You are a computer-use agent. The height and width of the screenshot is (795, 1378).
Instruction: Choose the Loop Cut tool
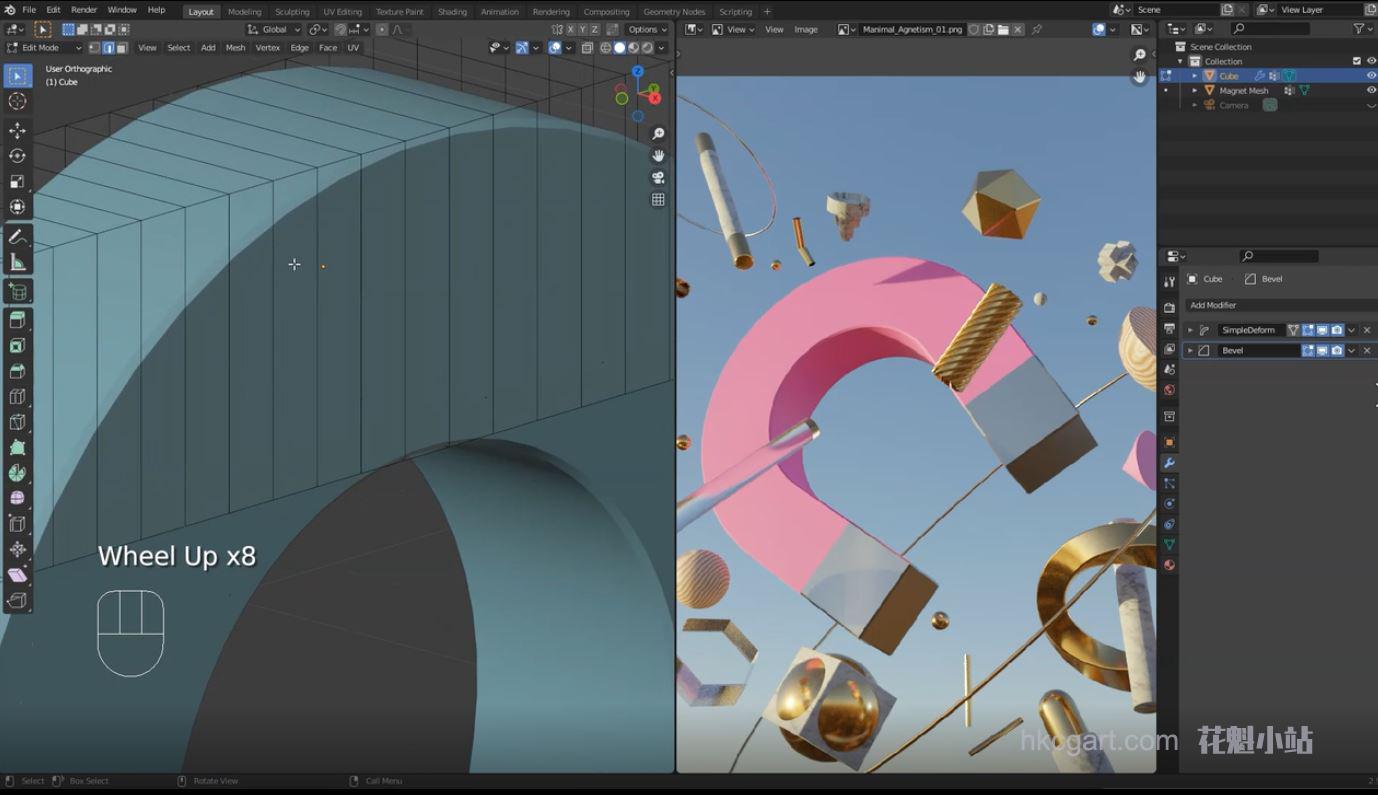(x=17, y=397)
